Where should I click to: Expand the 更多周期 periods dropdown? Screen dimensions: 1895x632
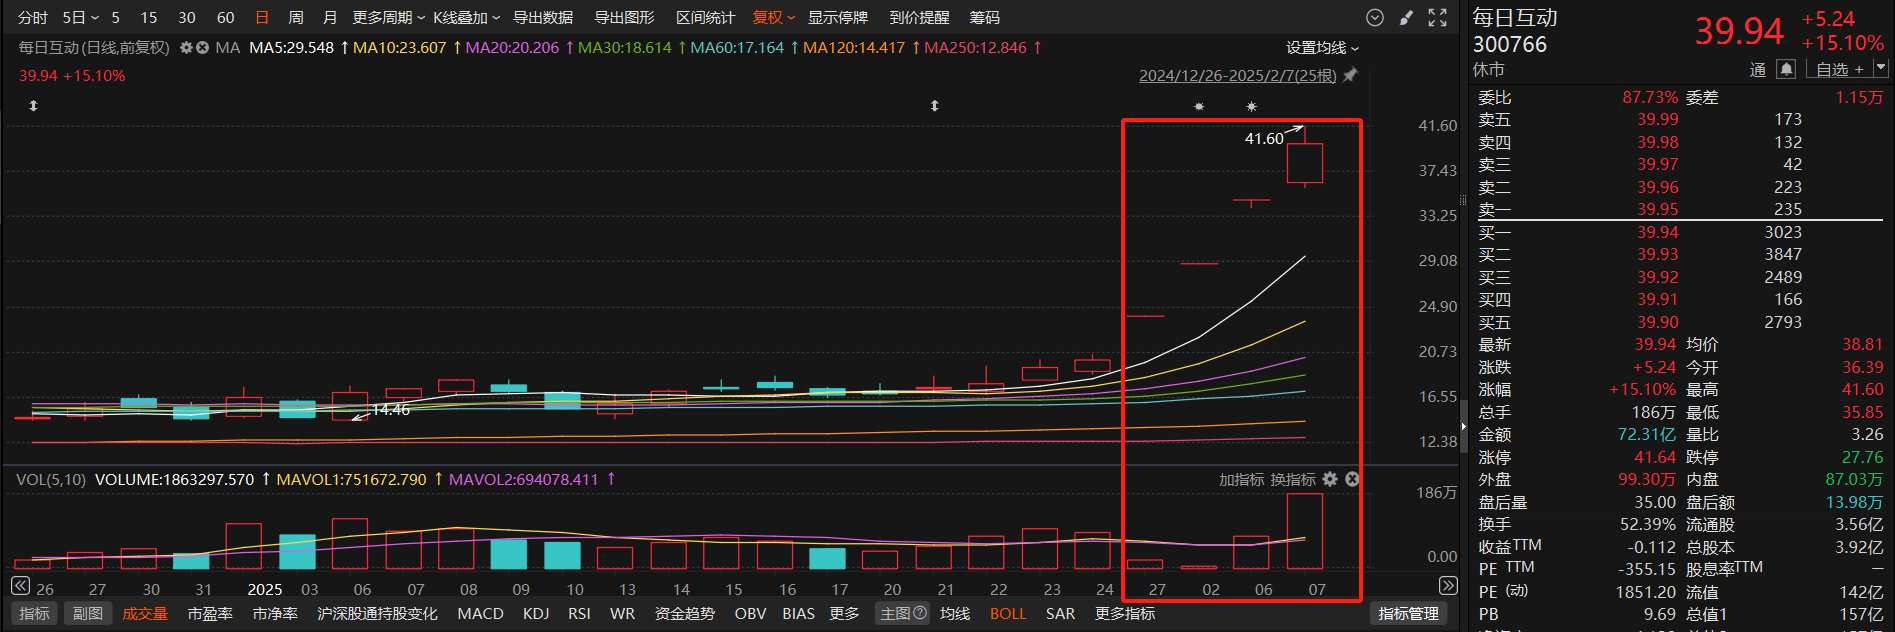pyautogui.click(x=388, y=18)
